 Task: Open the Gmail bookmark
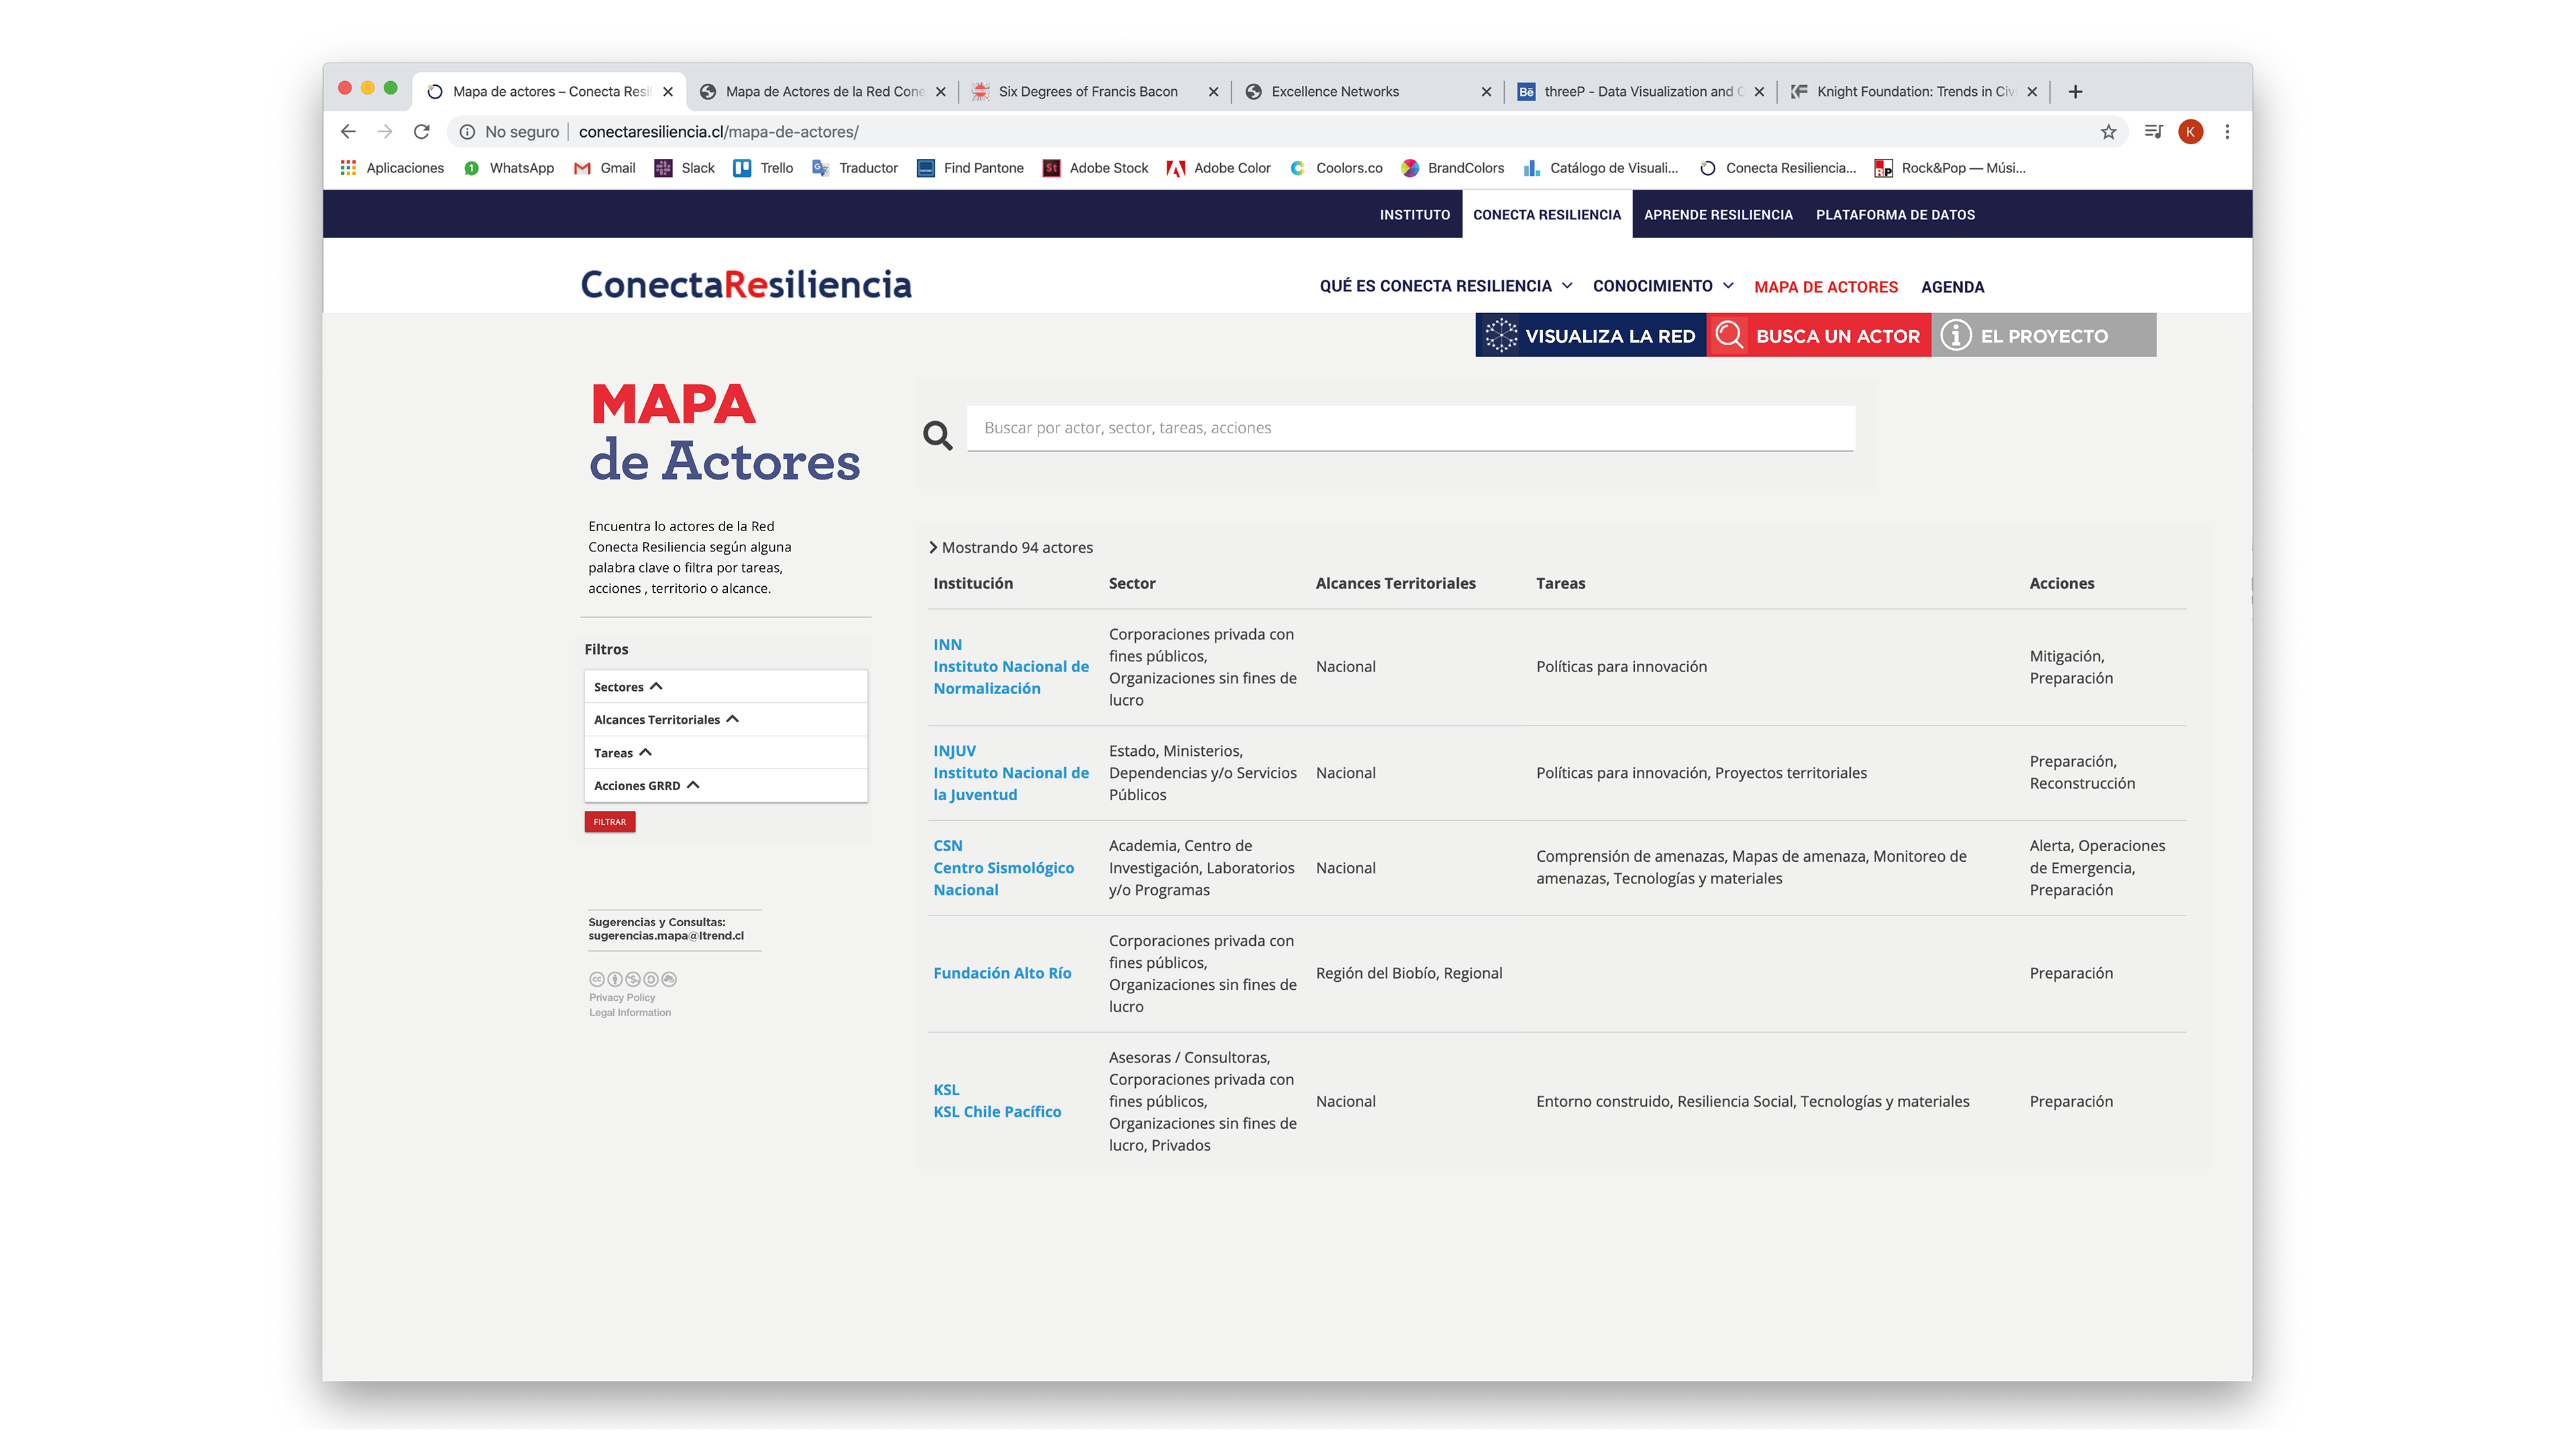605,168
